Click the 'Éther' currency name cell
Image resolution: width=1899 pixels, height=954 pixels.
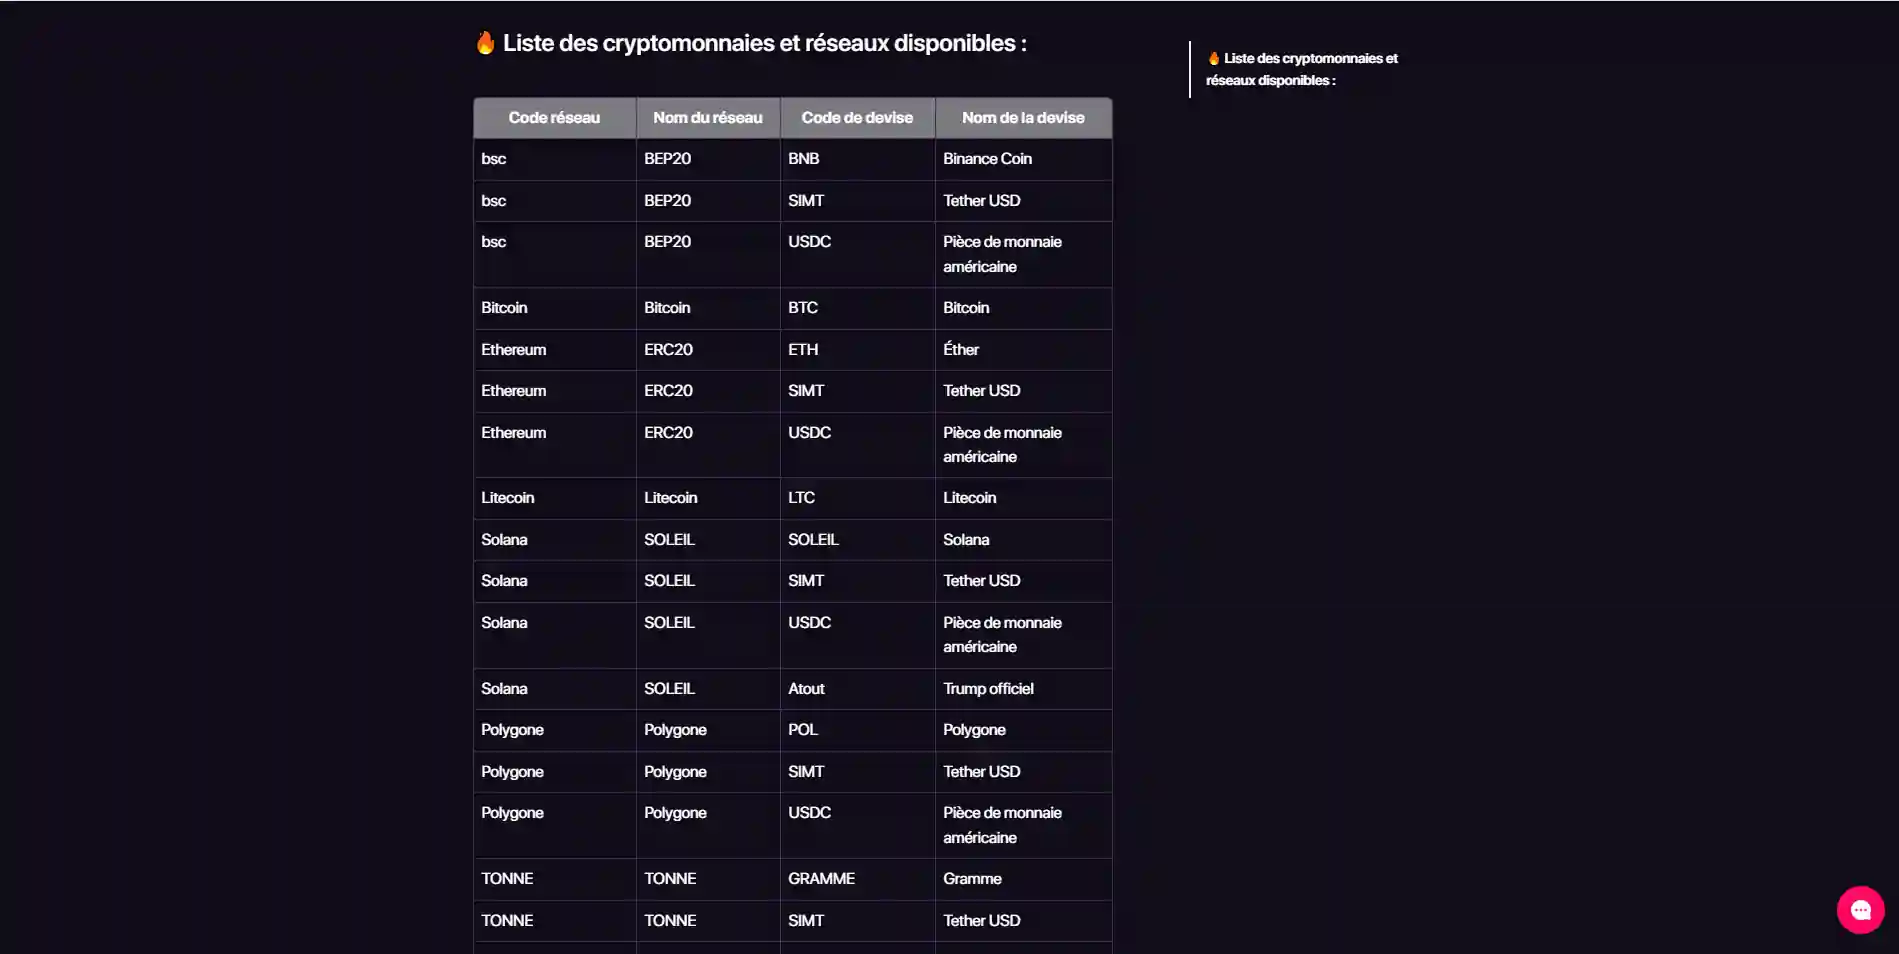coord(1023,350)
